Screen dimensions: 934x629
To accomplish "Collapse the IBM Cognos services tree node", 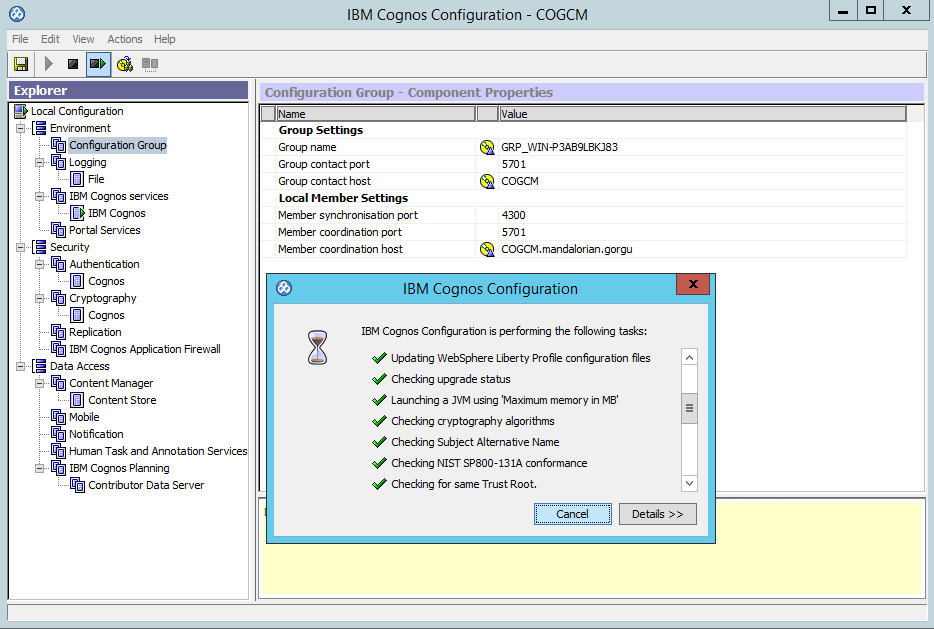I will click(x=39, y=196).
